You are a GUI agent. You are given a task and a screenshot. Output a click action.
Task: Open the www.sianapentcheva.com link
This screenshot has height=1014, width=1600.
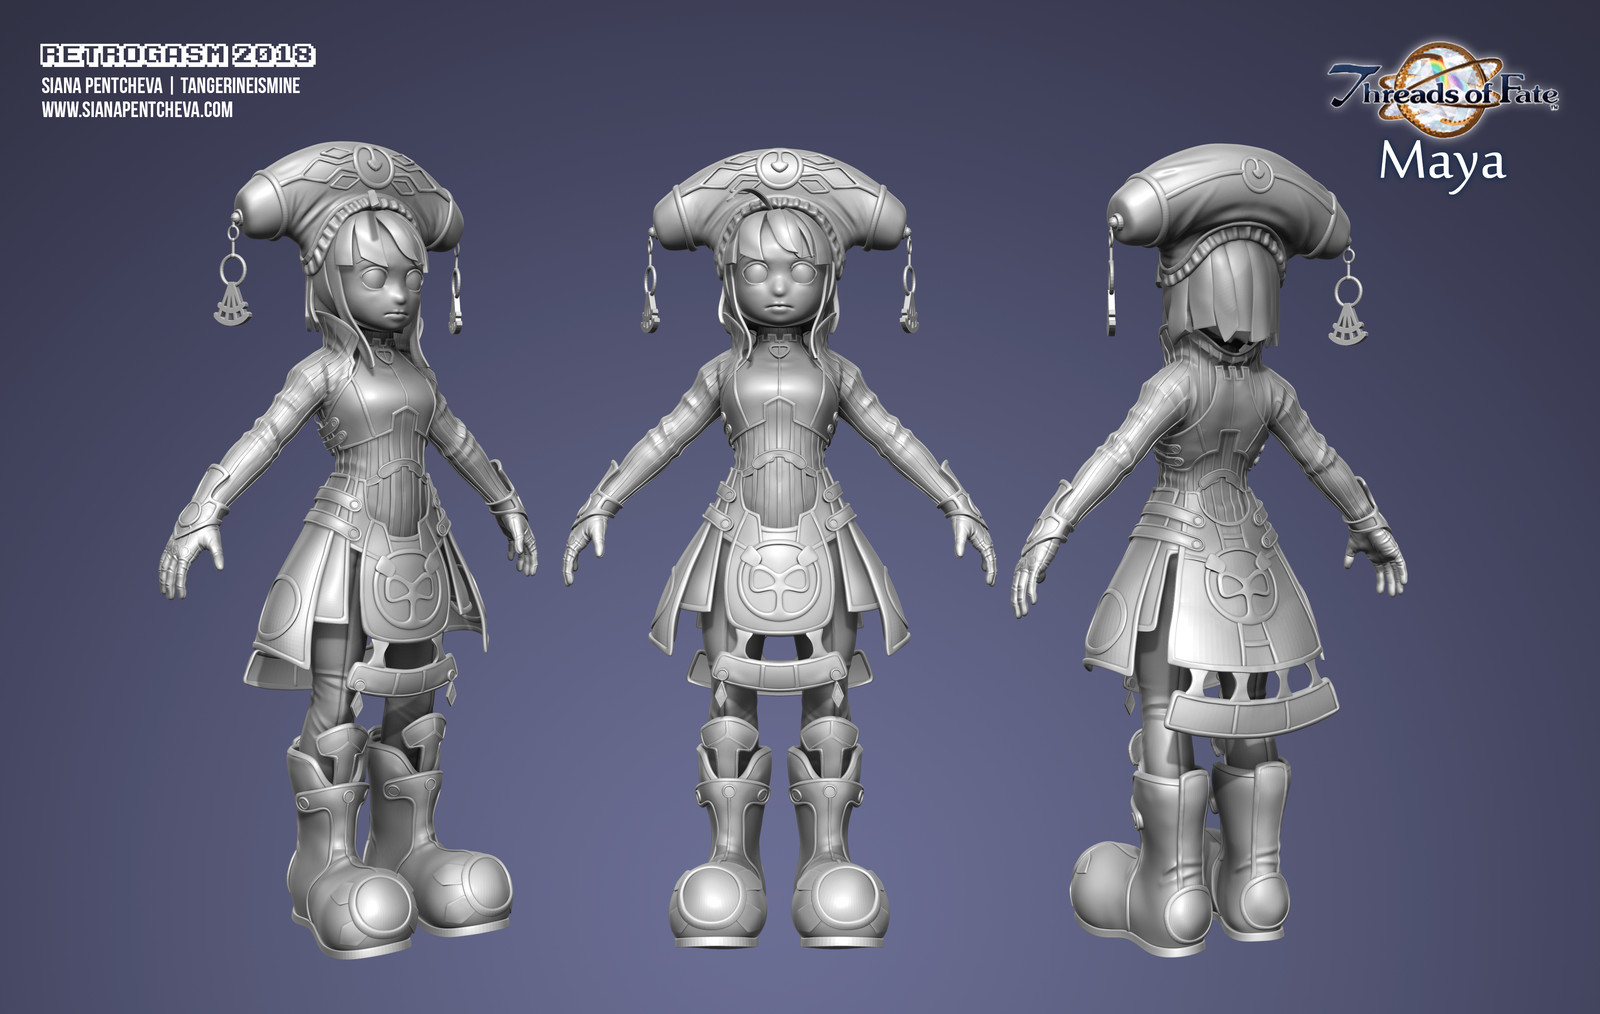137,110
